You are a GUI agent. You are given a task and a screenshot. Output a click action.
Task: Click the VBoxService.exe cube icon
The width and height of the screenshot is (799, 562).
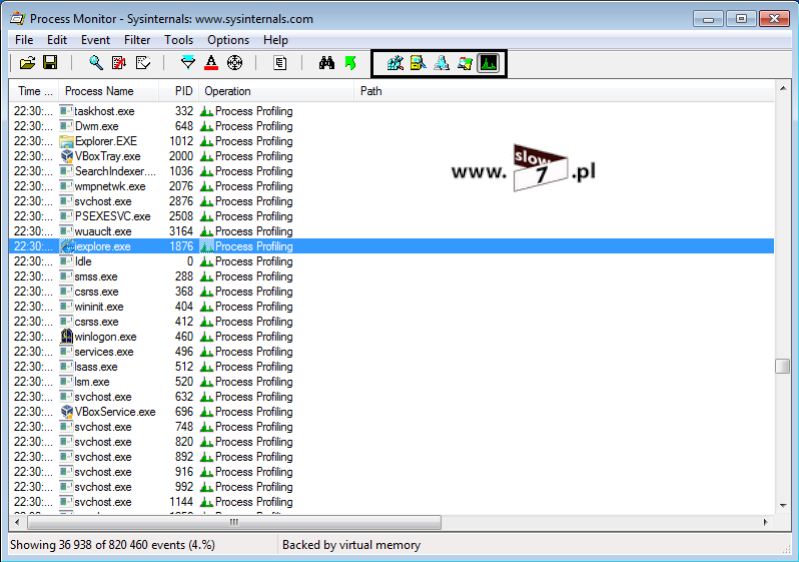pyautogui.click(x=66, y=412)
